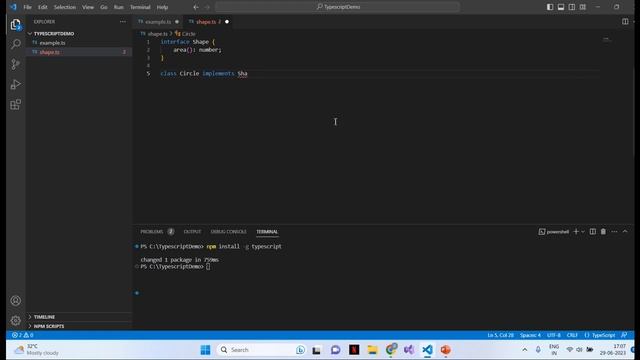Image resolution: width=640 pixels, height=360 pixels.
Task: Split the terminal panel
Action: tap(593, 231)
